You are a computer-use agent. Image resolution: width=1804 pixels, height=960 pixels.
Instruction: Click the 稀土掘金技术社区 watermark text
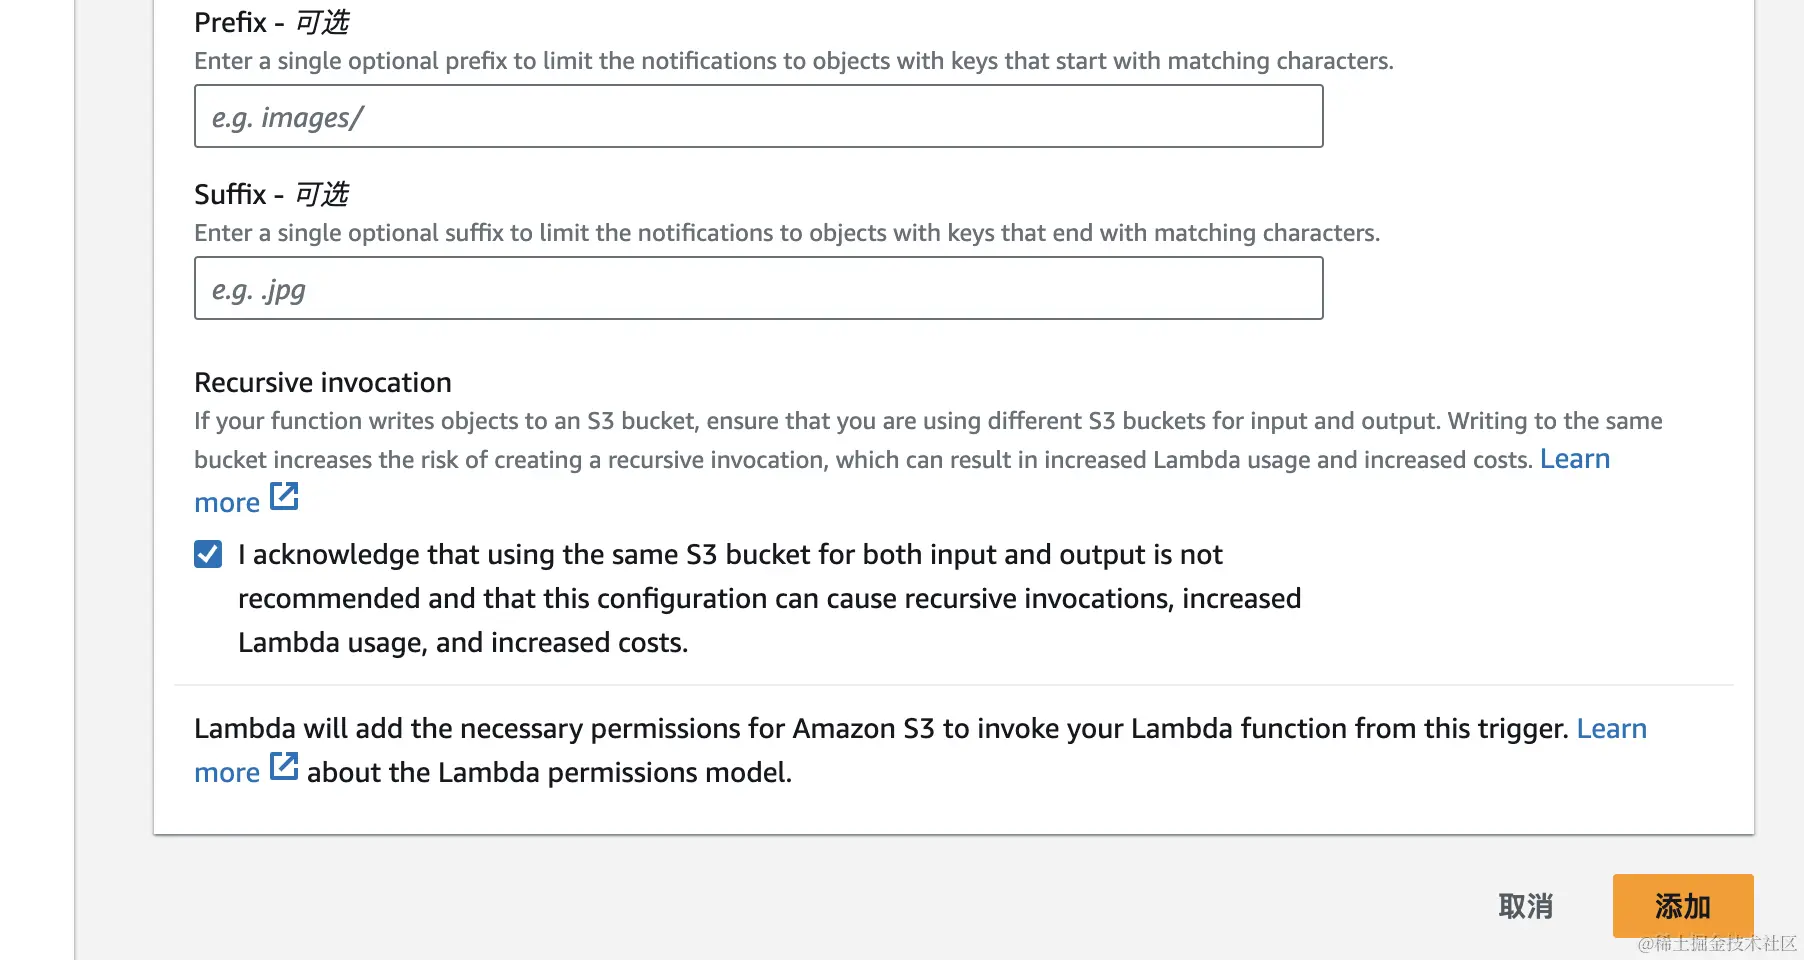[1716, 943]
